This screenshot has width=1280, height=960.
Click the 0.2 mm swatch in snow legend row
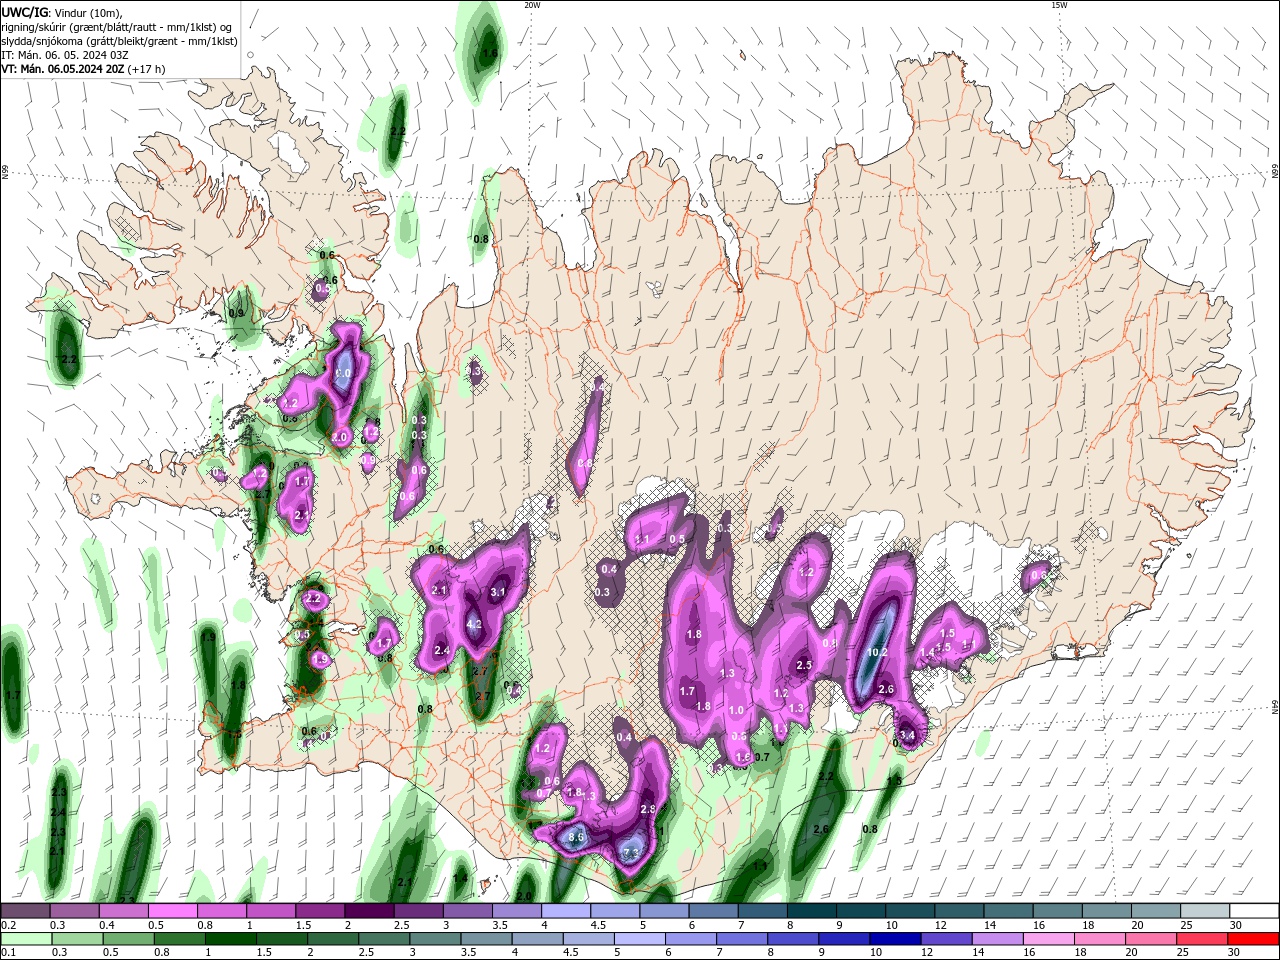click(25, 911)
